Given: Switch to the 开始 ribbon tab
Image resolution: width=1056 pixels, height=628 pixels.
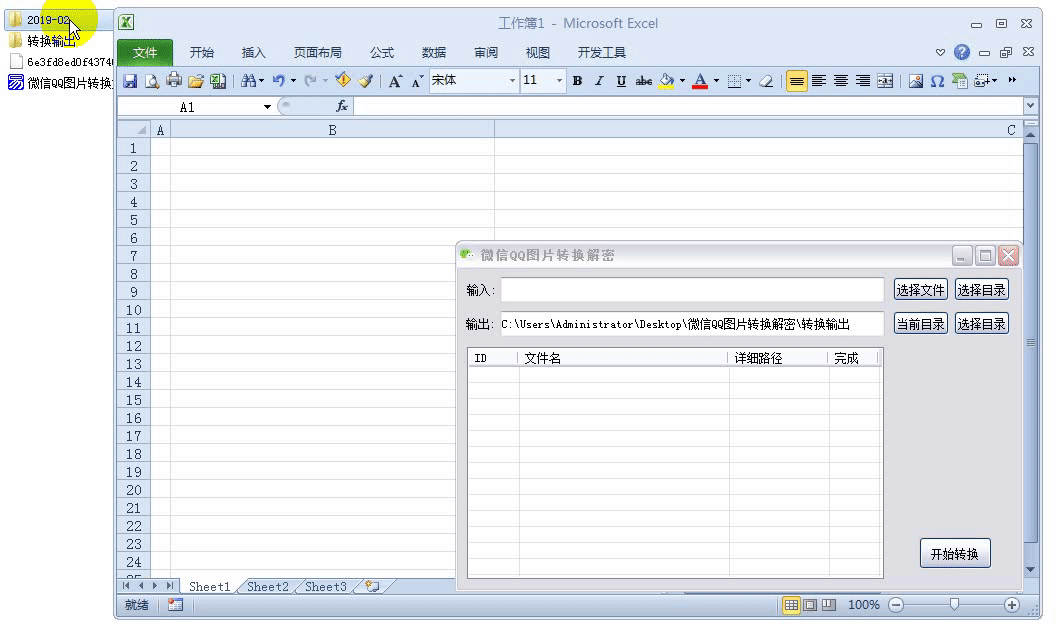Looking at the screenshot, I should click(201, 53).
